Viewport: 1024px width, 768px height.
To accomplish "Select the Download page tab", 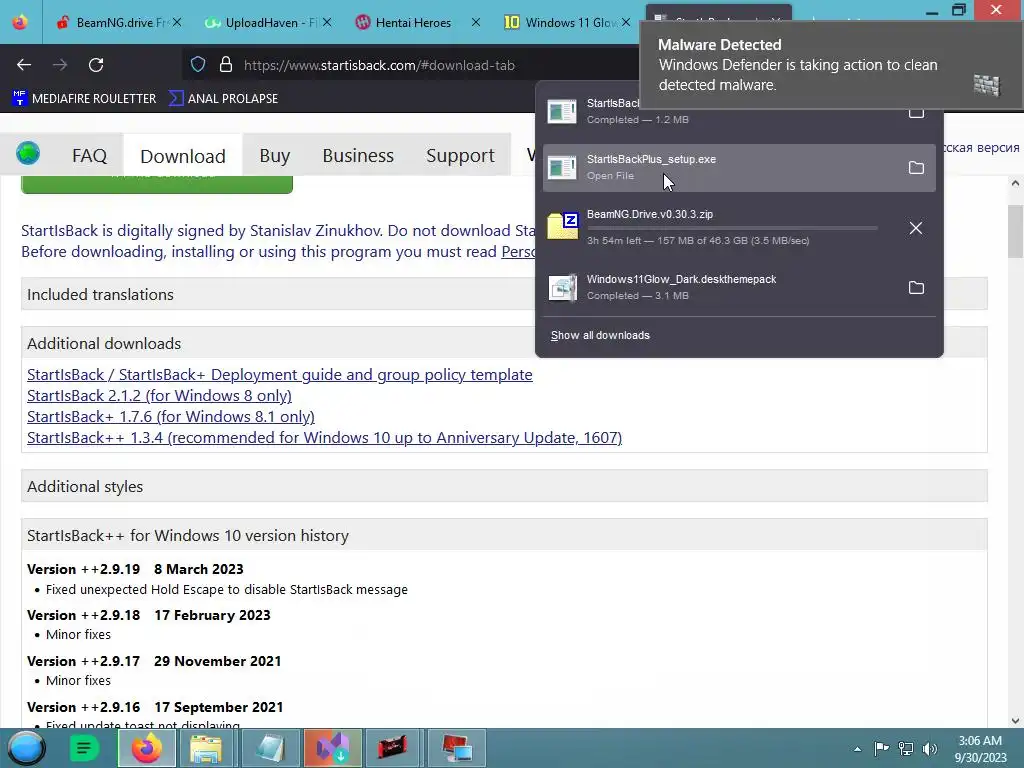I will (183, 155).
